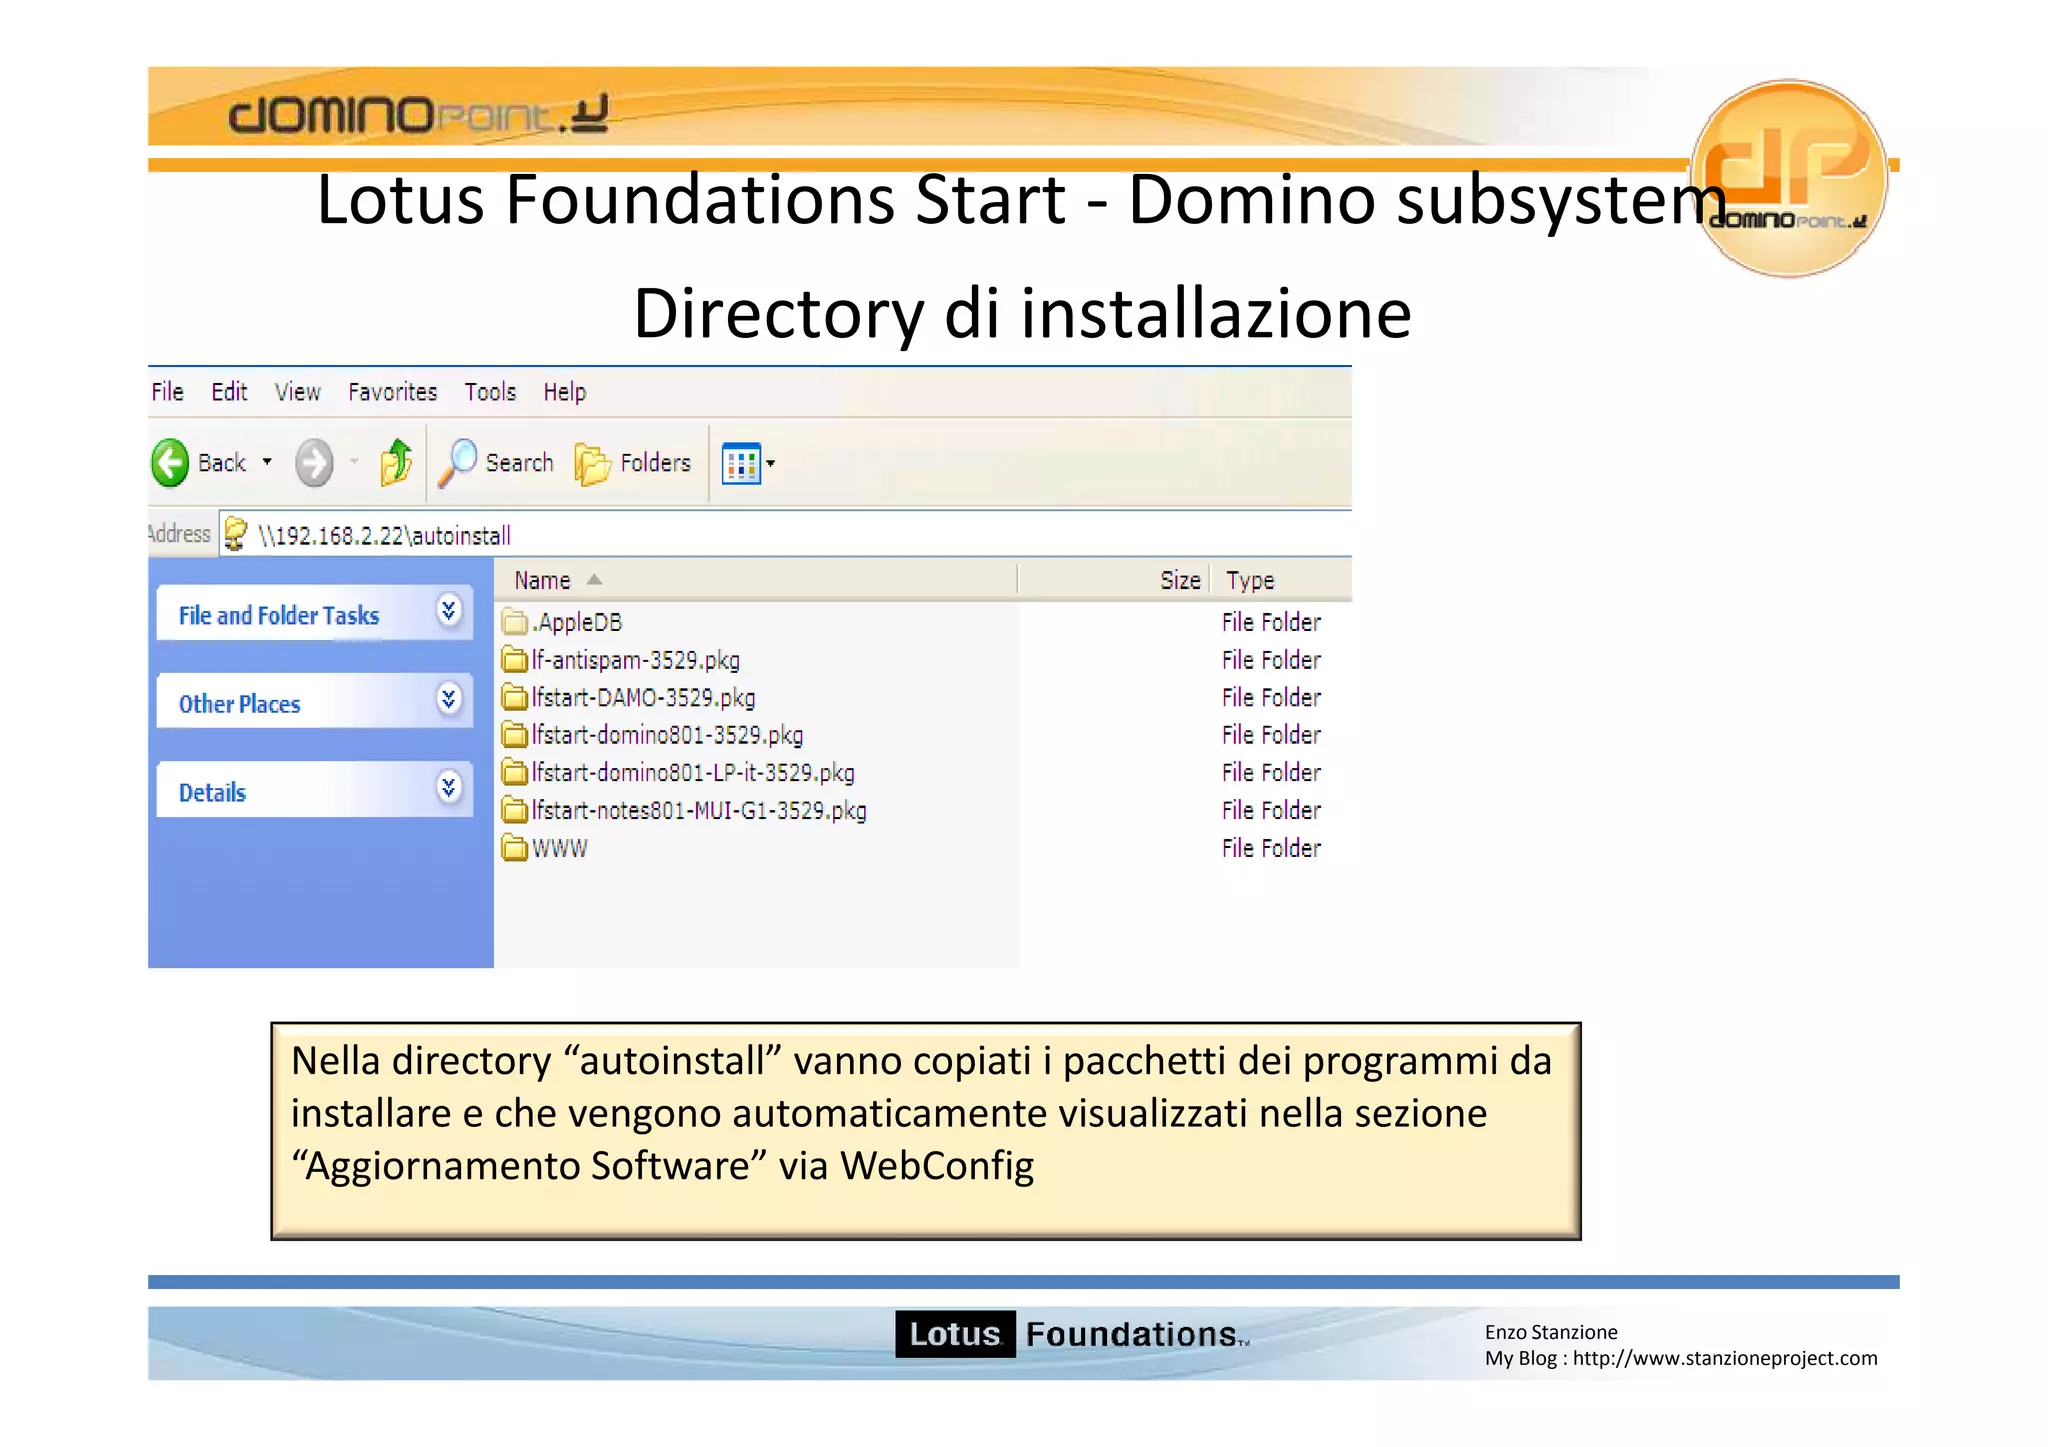
Task: Click lf-antispam-3529.pkg file name
Action: [x=636, y=660]
